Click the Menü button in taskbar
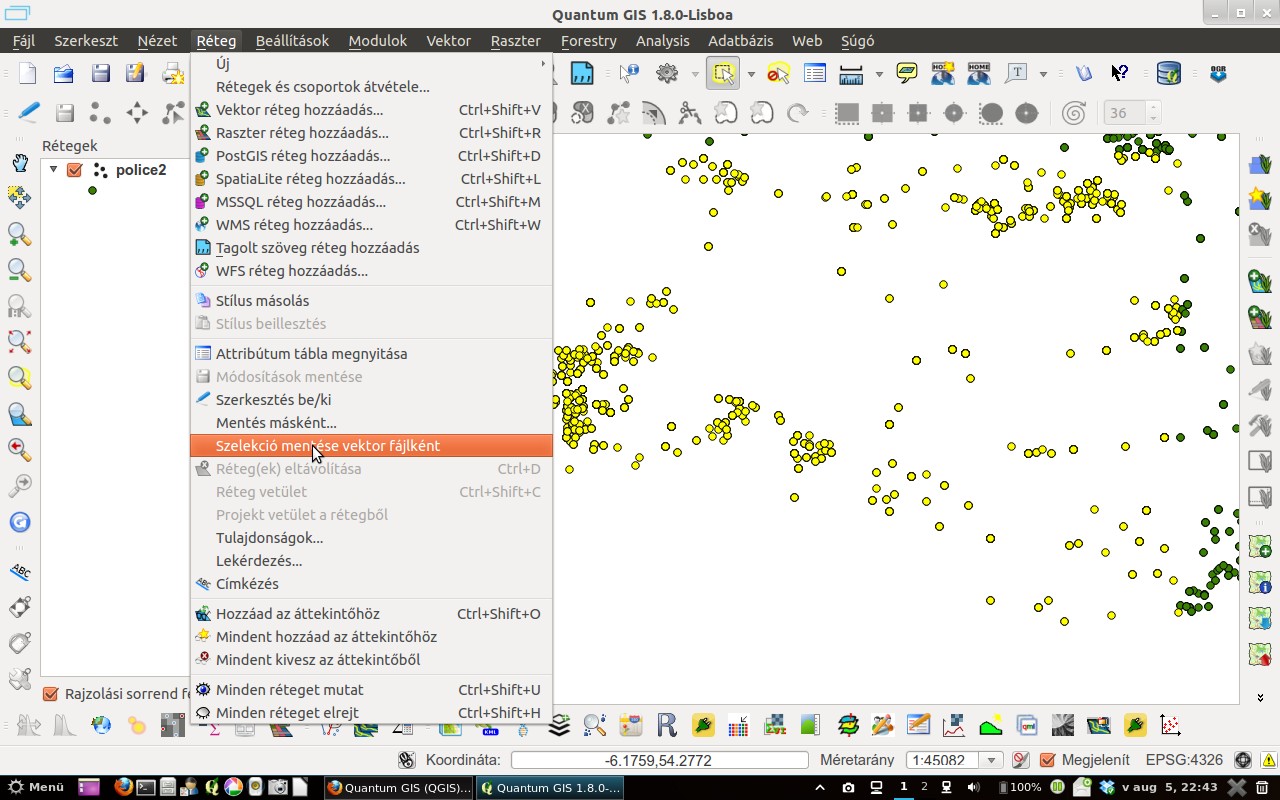This screenshot has height=800, width=1280. pos(36,787)
